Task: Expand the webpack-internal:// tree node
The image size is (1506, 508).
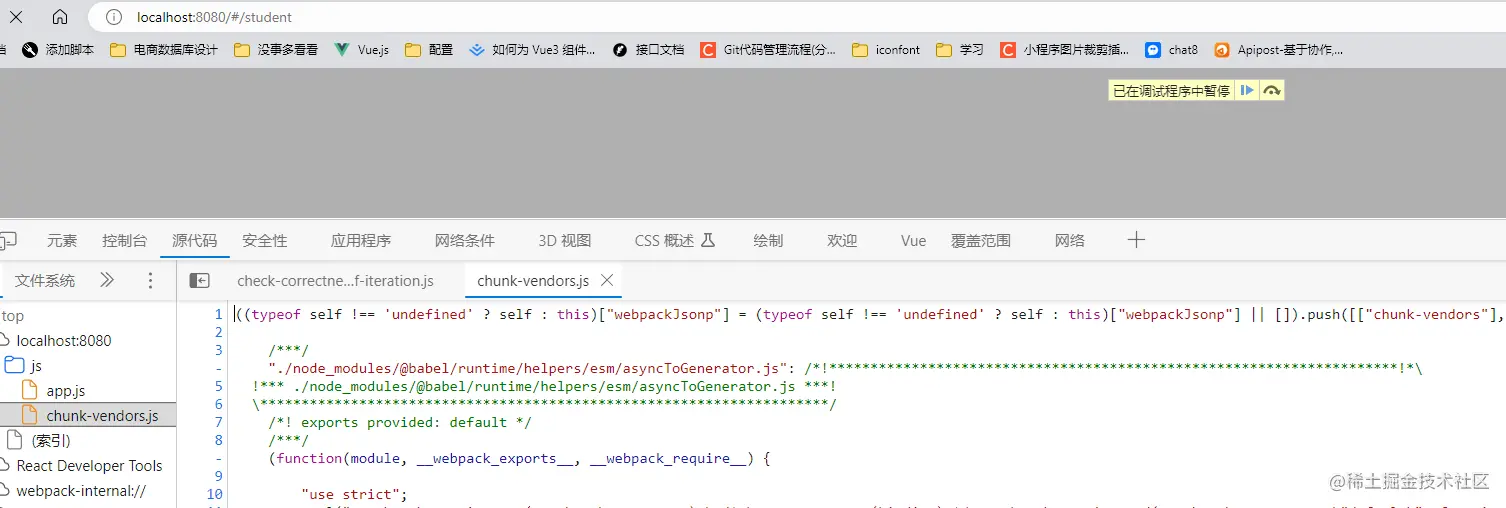Action: coord(81,491)
